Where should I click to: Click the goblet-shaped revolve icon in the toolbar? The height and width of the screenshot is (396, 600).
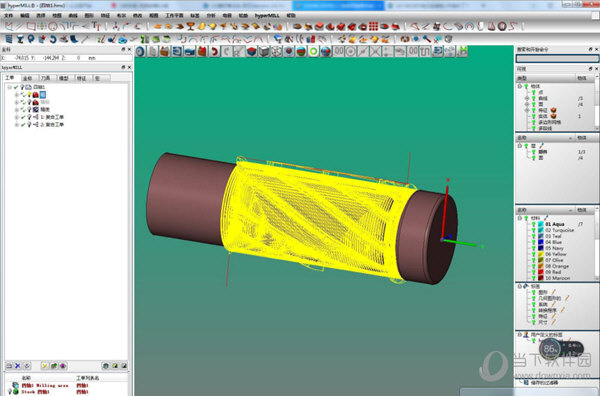(x=190, y=26)
